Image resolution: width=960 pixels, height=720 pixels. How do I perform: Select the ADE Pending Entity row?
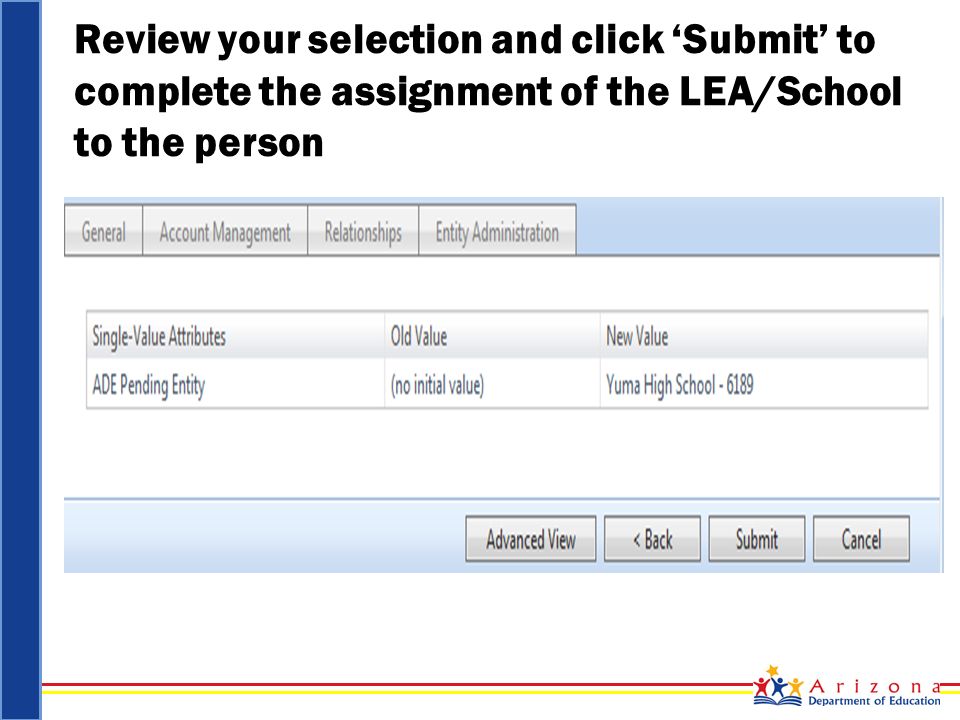pyautogui.click(x=507, y=384)
